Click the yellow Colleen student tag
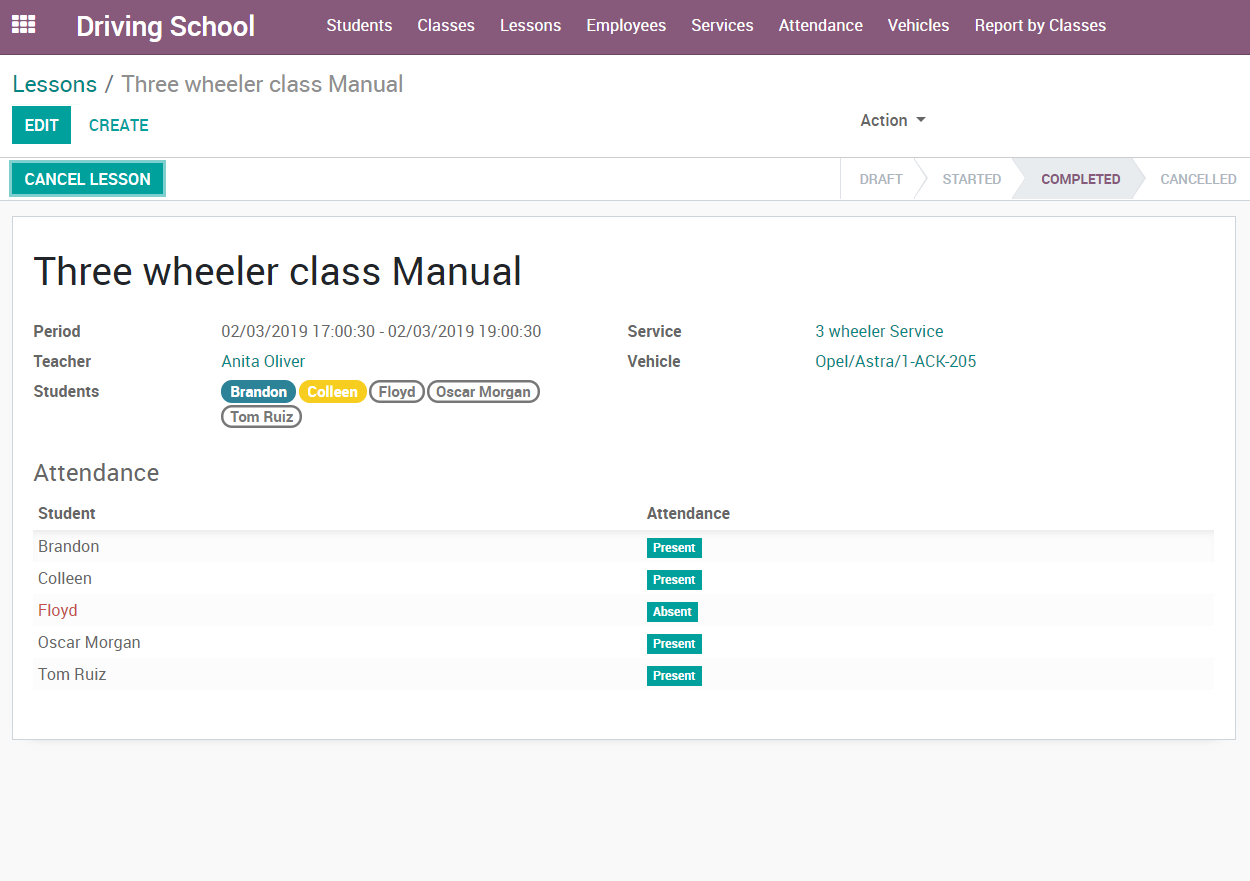Screen dimensions: 1250x881 332,392
